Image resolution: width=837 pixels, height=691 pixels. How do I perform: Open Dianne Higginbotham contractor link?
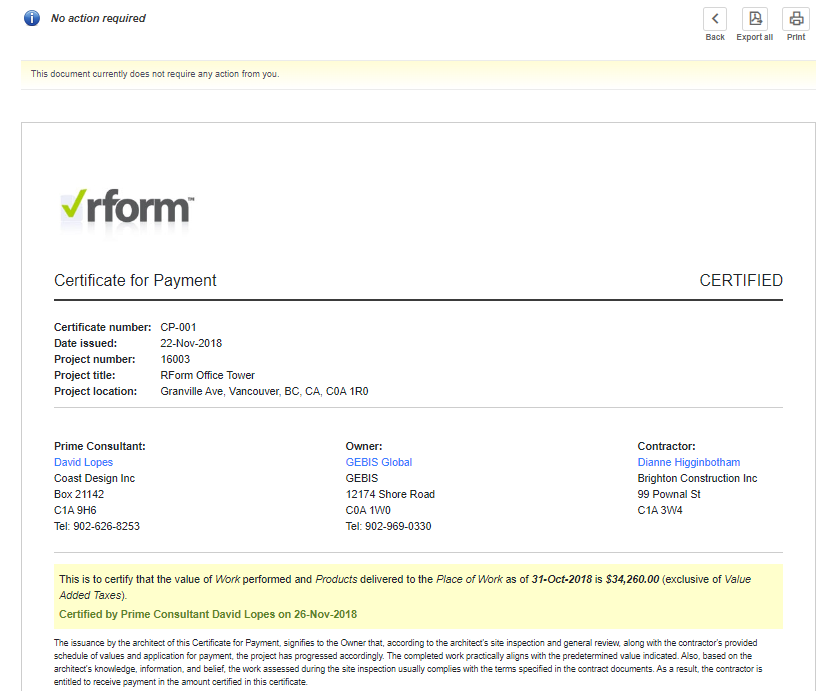point(689,462)
